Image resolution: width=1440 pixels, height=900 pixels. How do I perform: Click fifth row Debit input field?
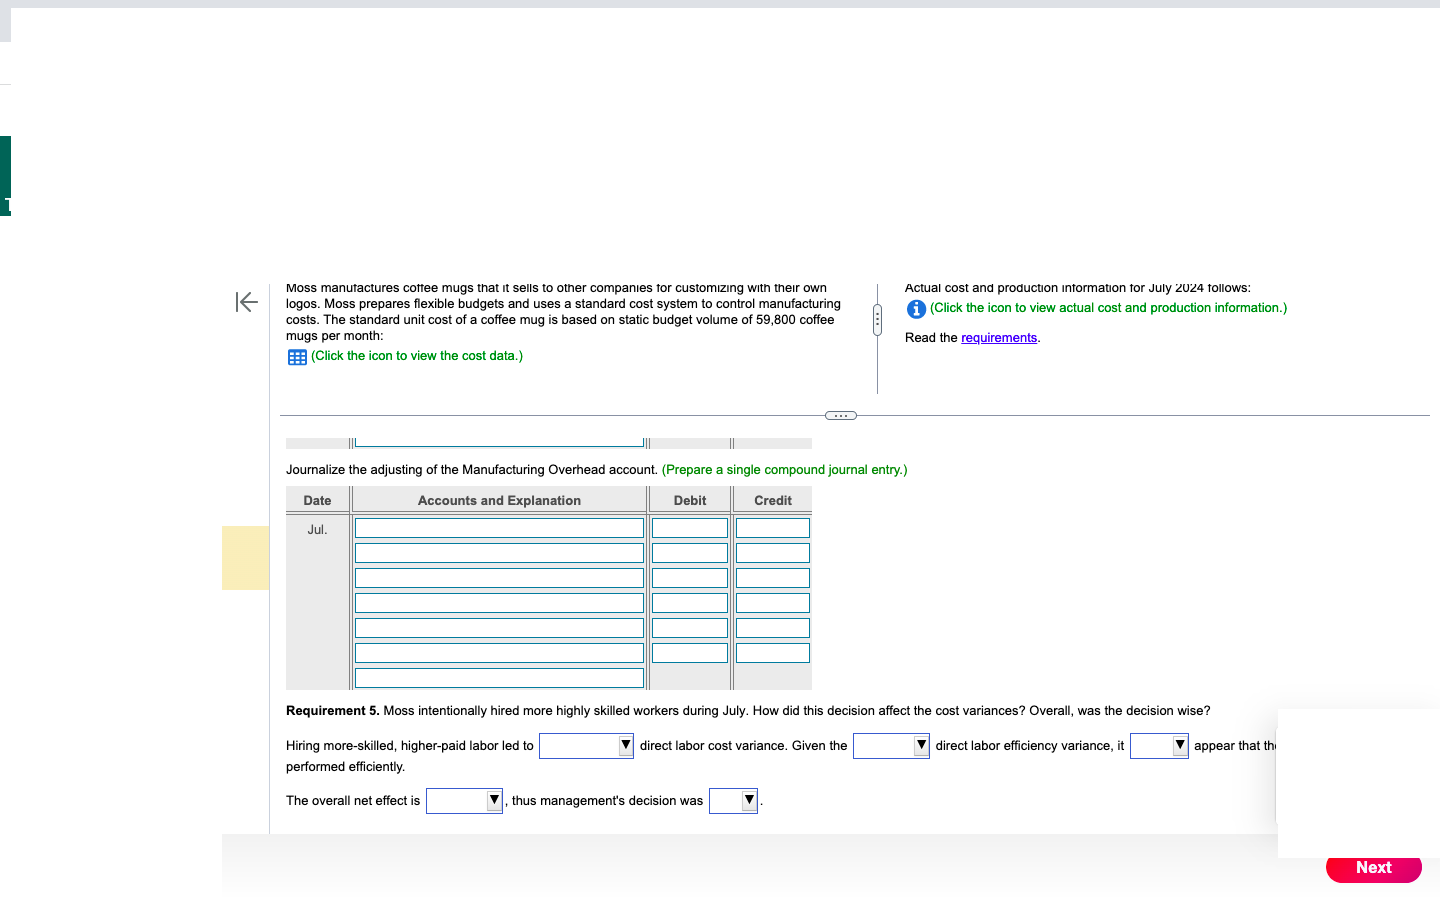pyautogui.click(x=690, y=628)
